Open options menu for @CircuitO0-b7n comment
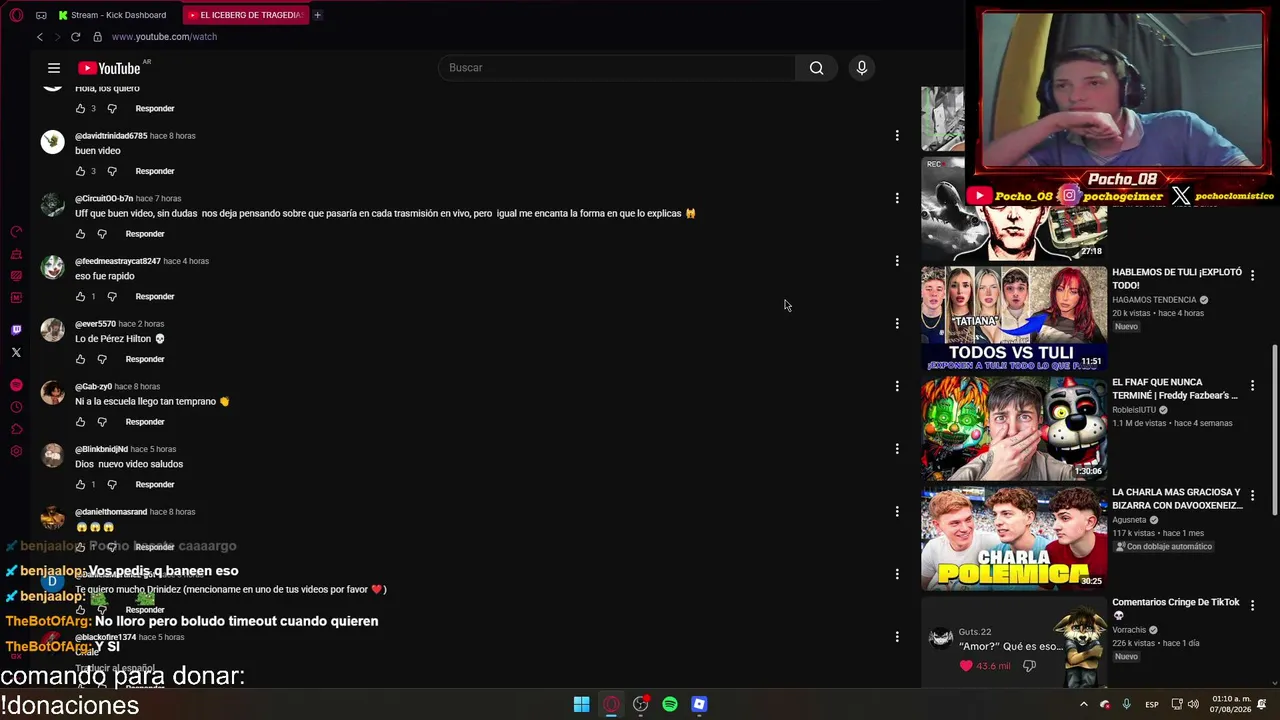The image size is (1280, 720). coord(897,198)
